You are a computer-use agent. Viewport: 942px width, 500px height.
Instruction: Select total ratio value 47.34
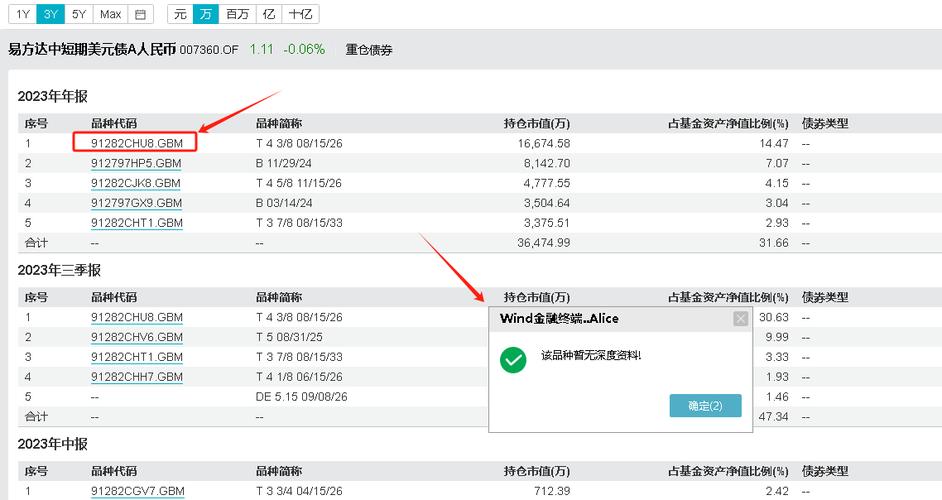[x=774, y=416]
